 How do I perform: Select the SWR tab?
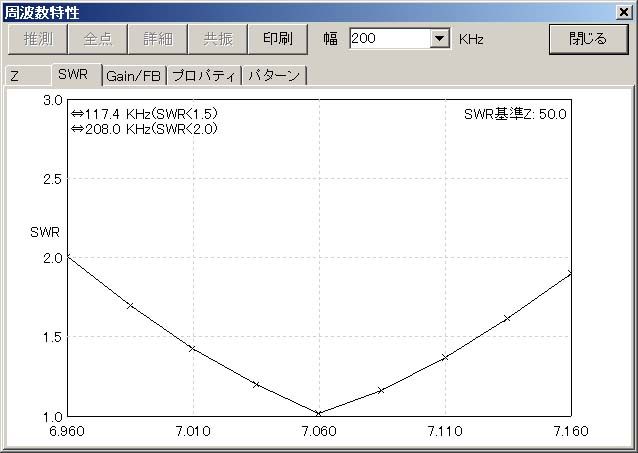coord(76,74)
